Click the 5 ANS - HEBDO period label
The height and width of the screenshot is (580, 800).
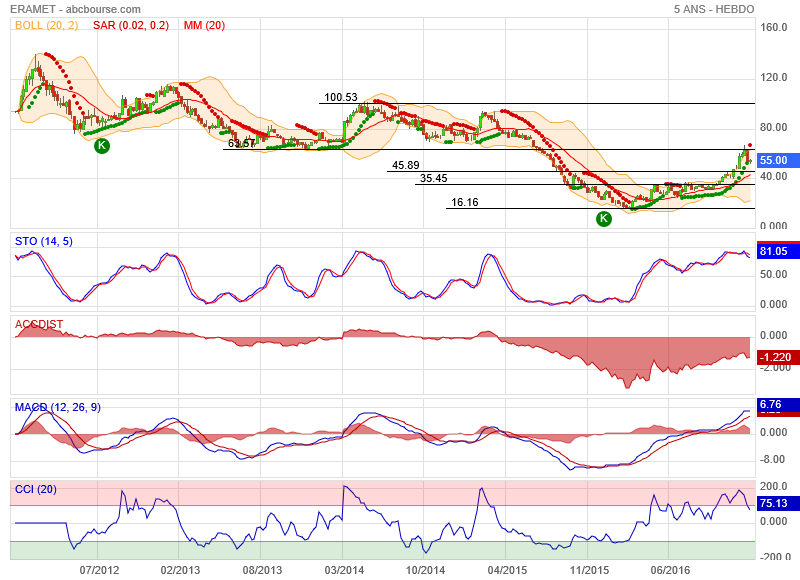click(715, 9)
